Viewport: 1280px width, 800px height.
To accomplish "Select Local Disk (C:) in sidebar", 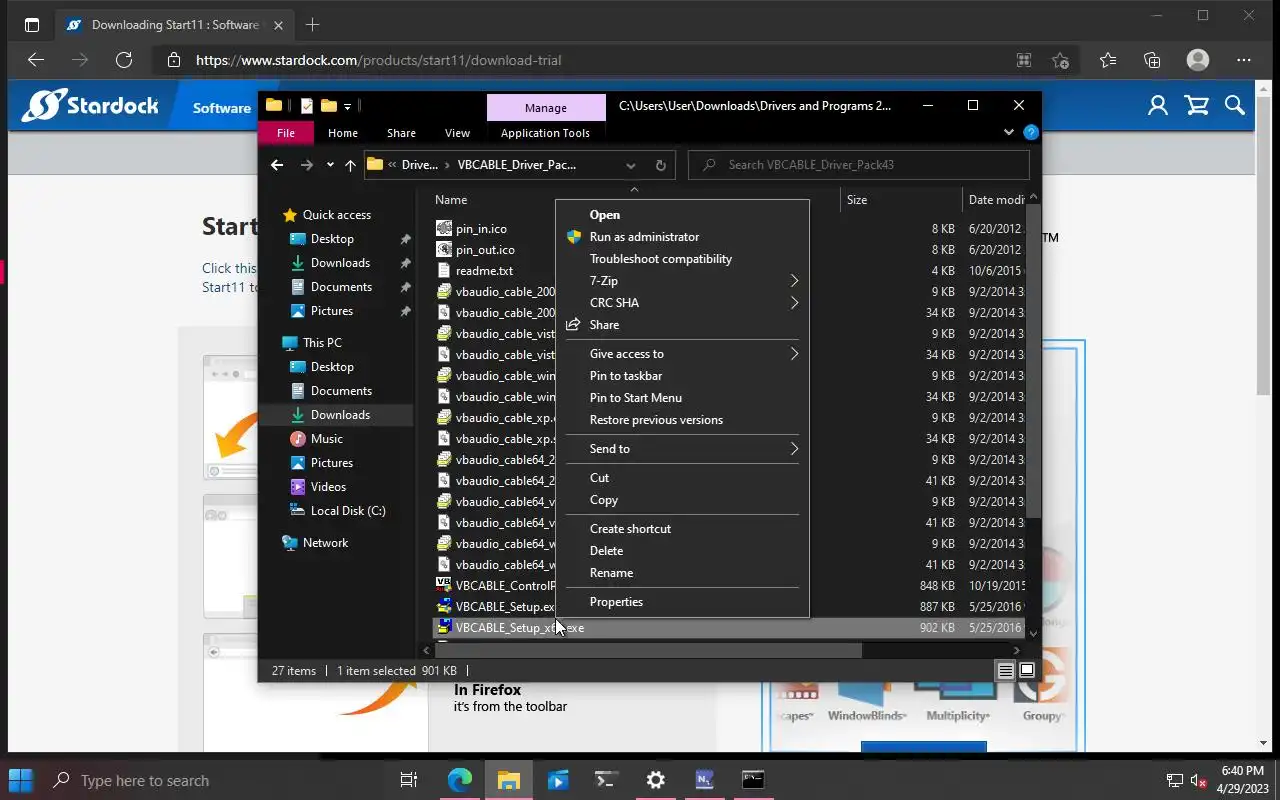I will tap(348, 511).
